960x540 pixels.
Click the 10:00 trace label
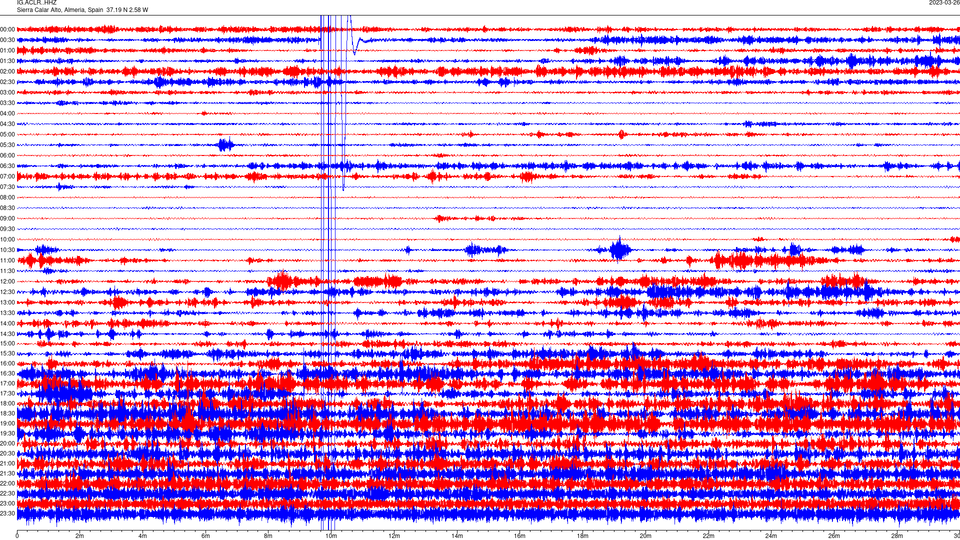(x=7, y=239)
